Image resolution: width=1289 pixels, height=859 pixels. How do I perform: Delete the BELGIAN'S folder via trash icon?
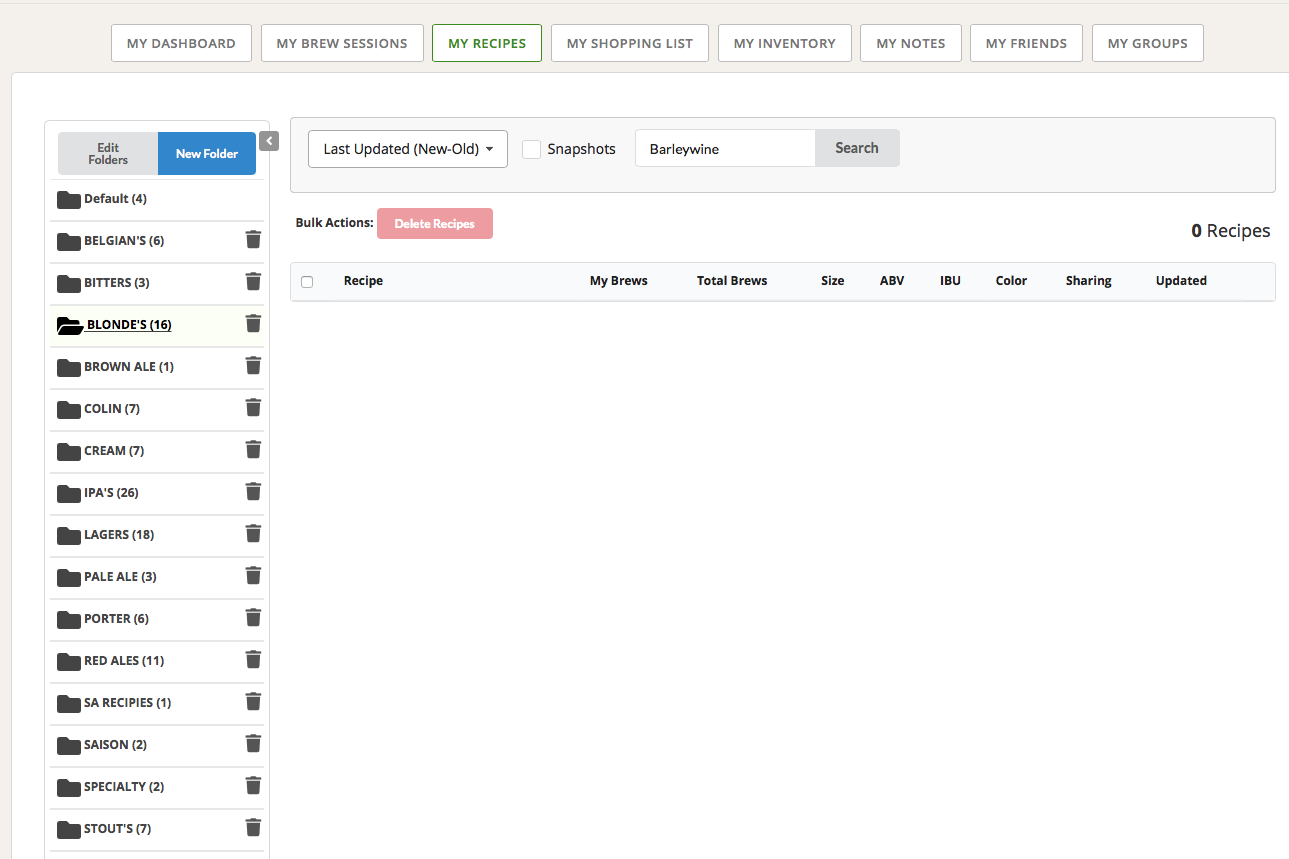pos(253,240)
